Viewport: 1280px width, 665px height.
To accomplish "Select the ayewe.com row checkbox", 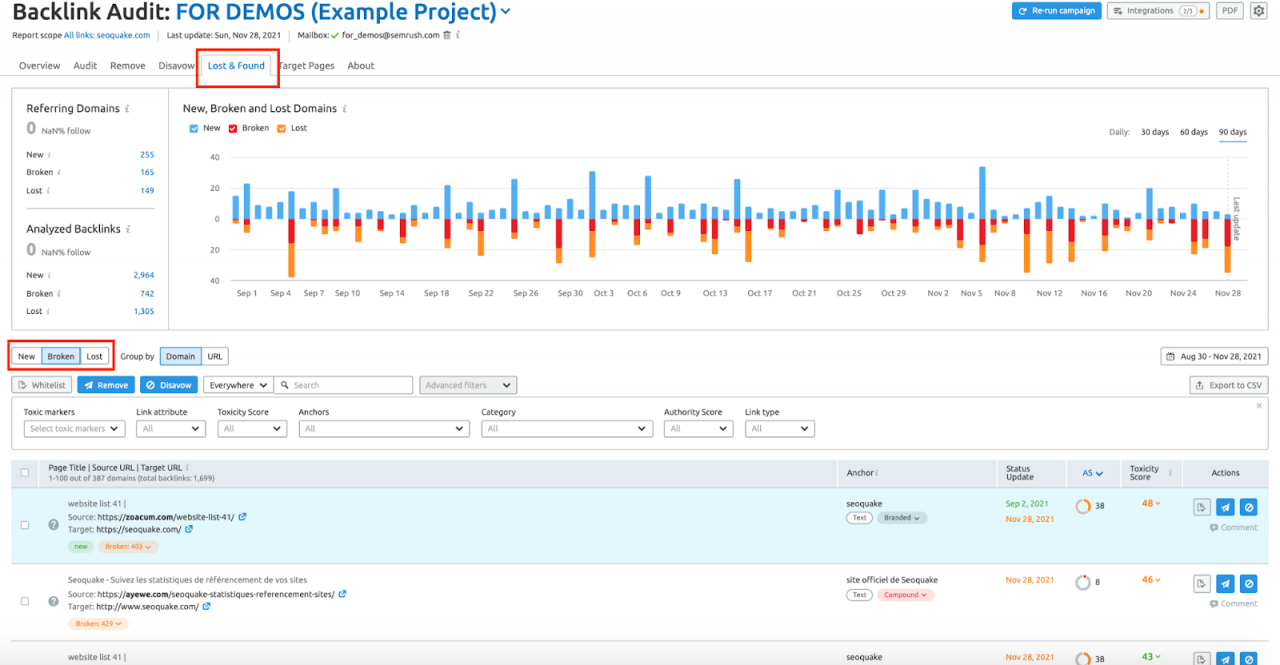I will pos(25,601).
